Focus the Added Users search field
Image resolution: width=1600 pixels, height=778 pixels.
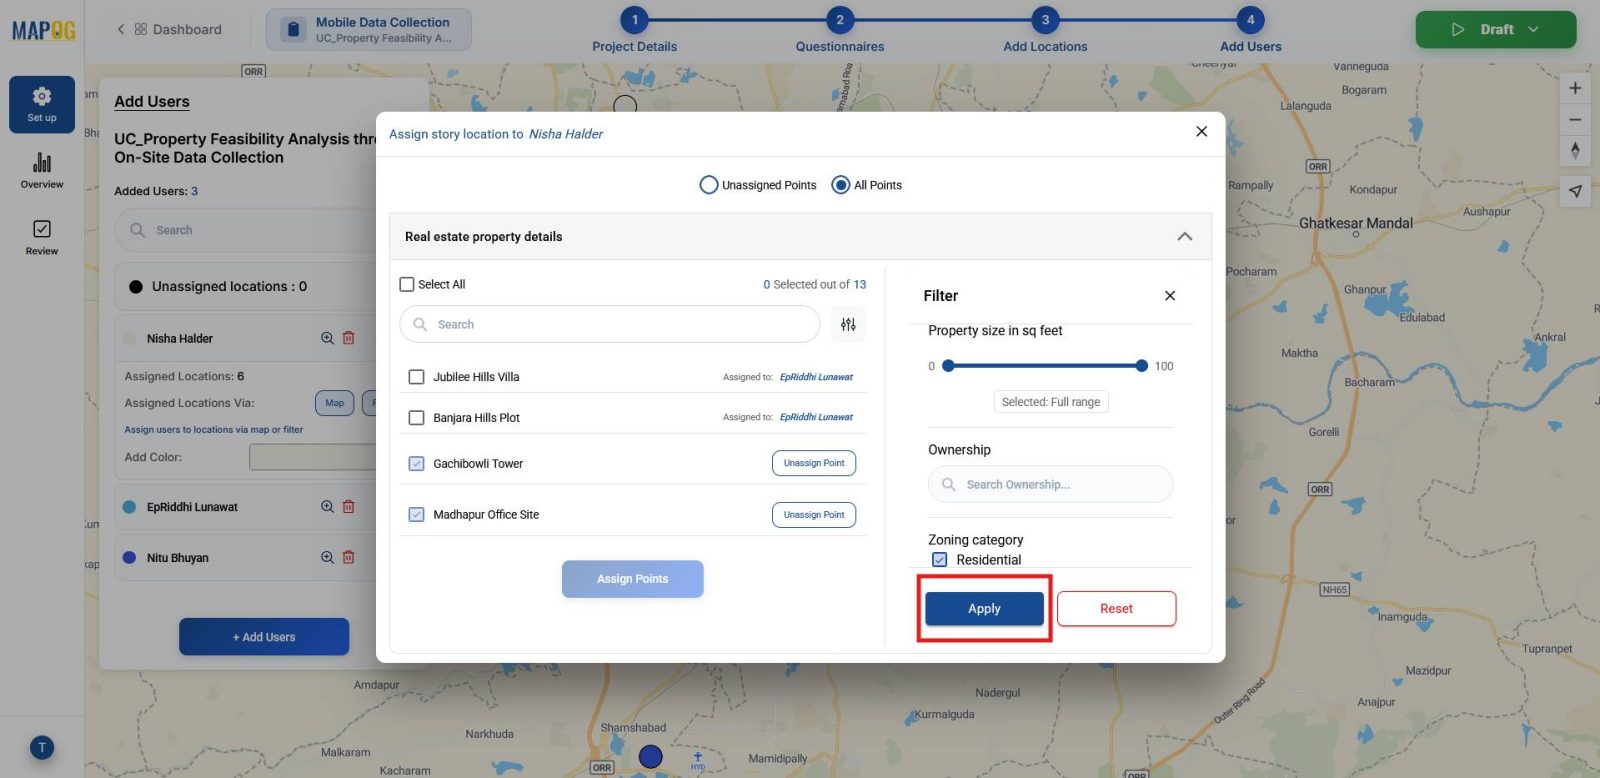(x=246, y=230)
